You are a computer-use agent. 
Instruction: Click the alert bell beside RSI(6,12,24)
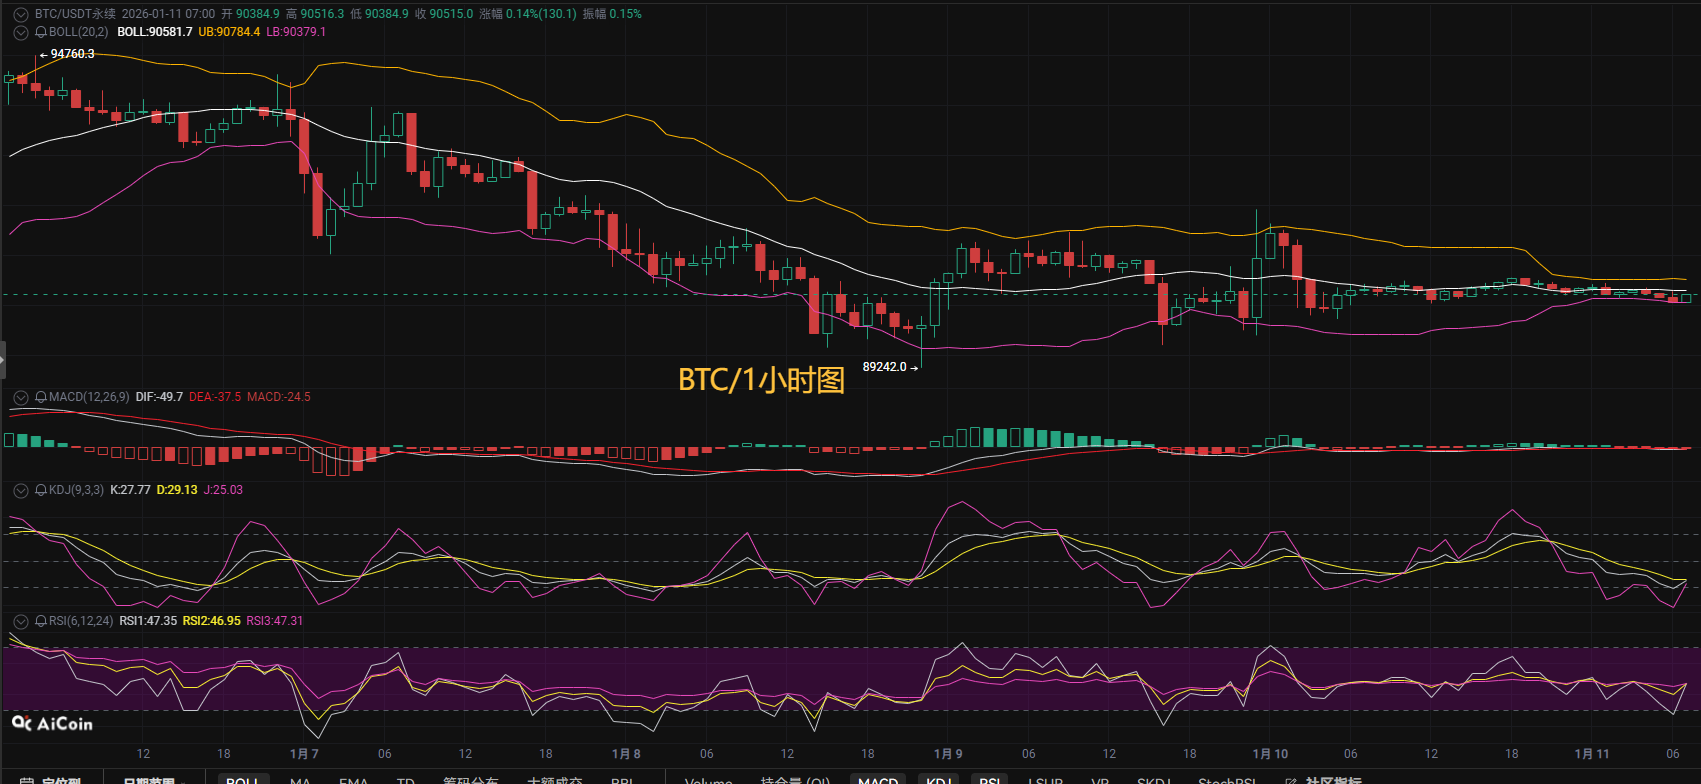coord(41,621)
